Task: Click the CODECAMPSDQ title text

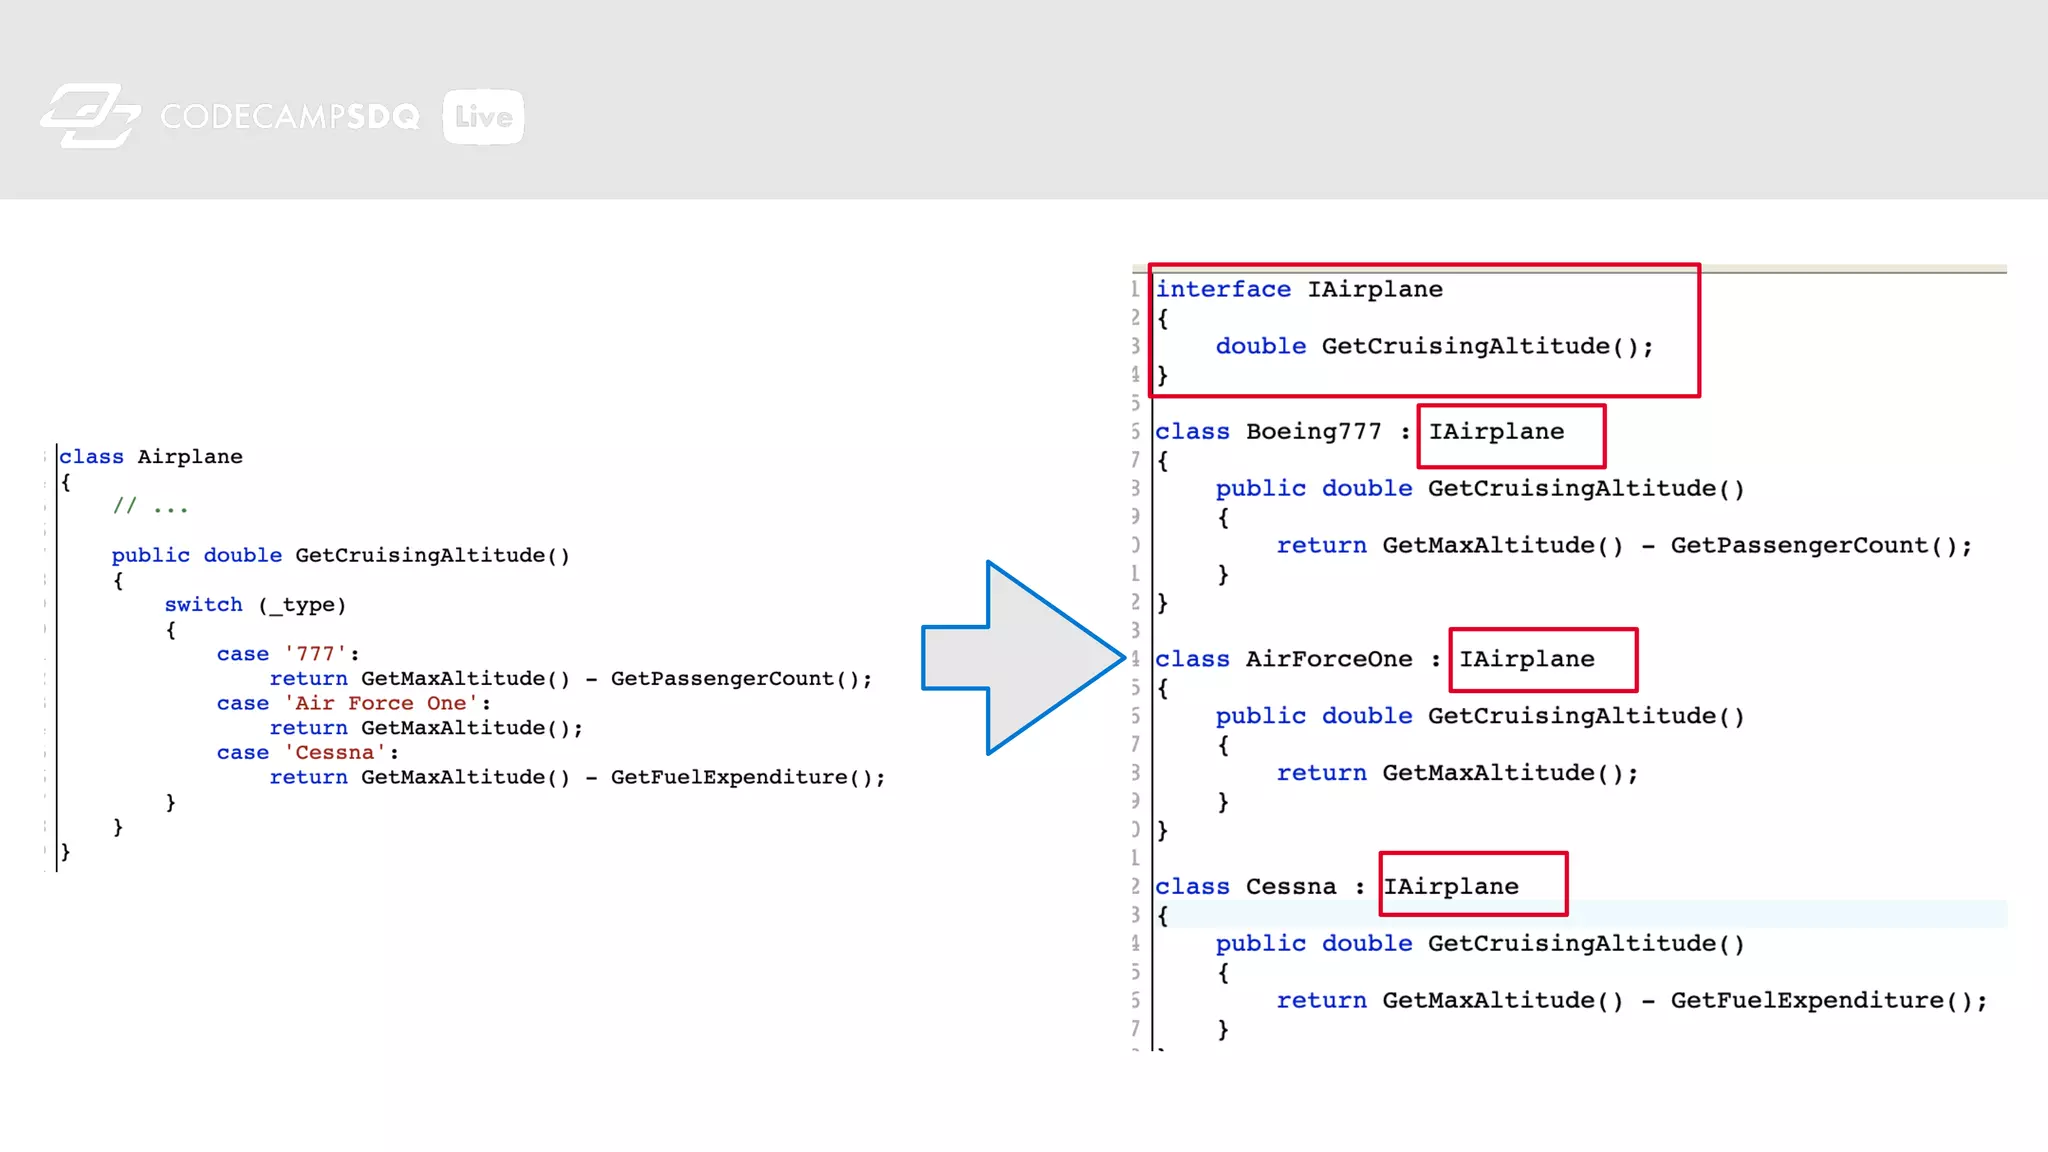Action: pos(290,117)
